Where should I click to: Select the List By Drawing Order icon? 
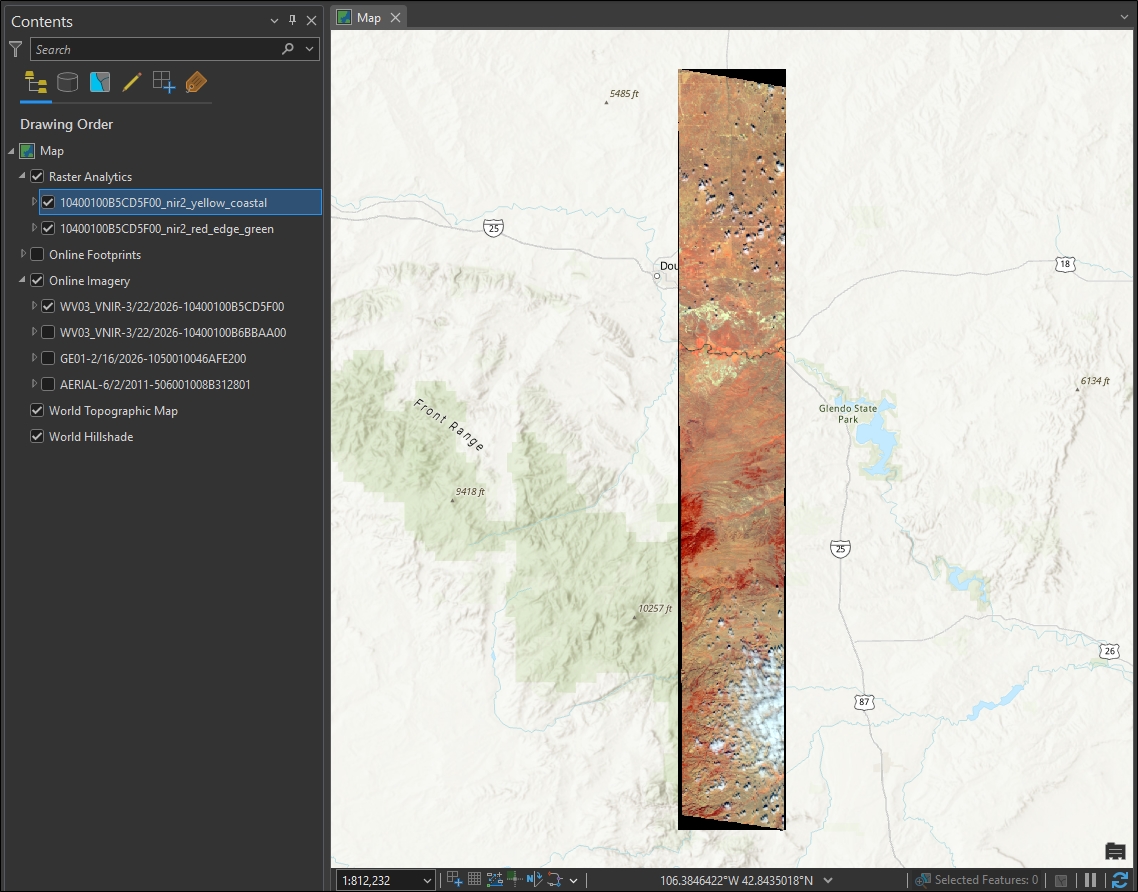[x=36, y=83]
